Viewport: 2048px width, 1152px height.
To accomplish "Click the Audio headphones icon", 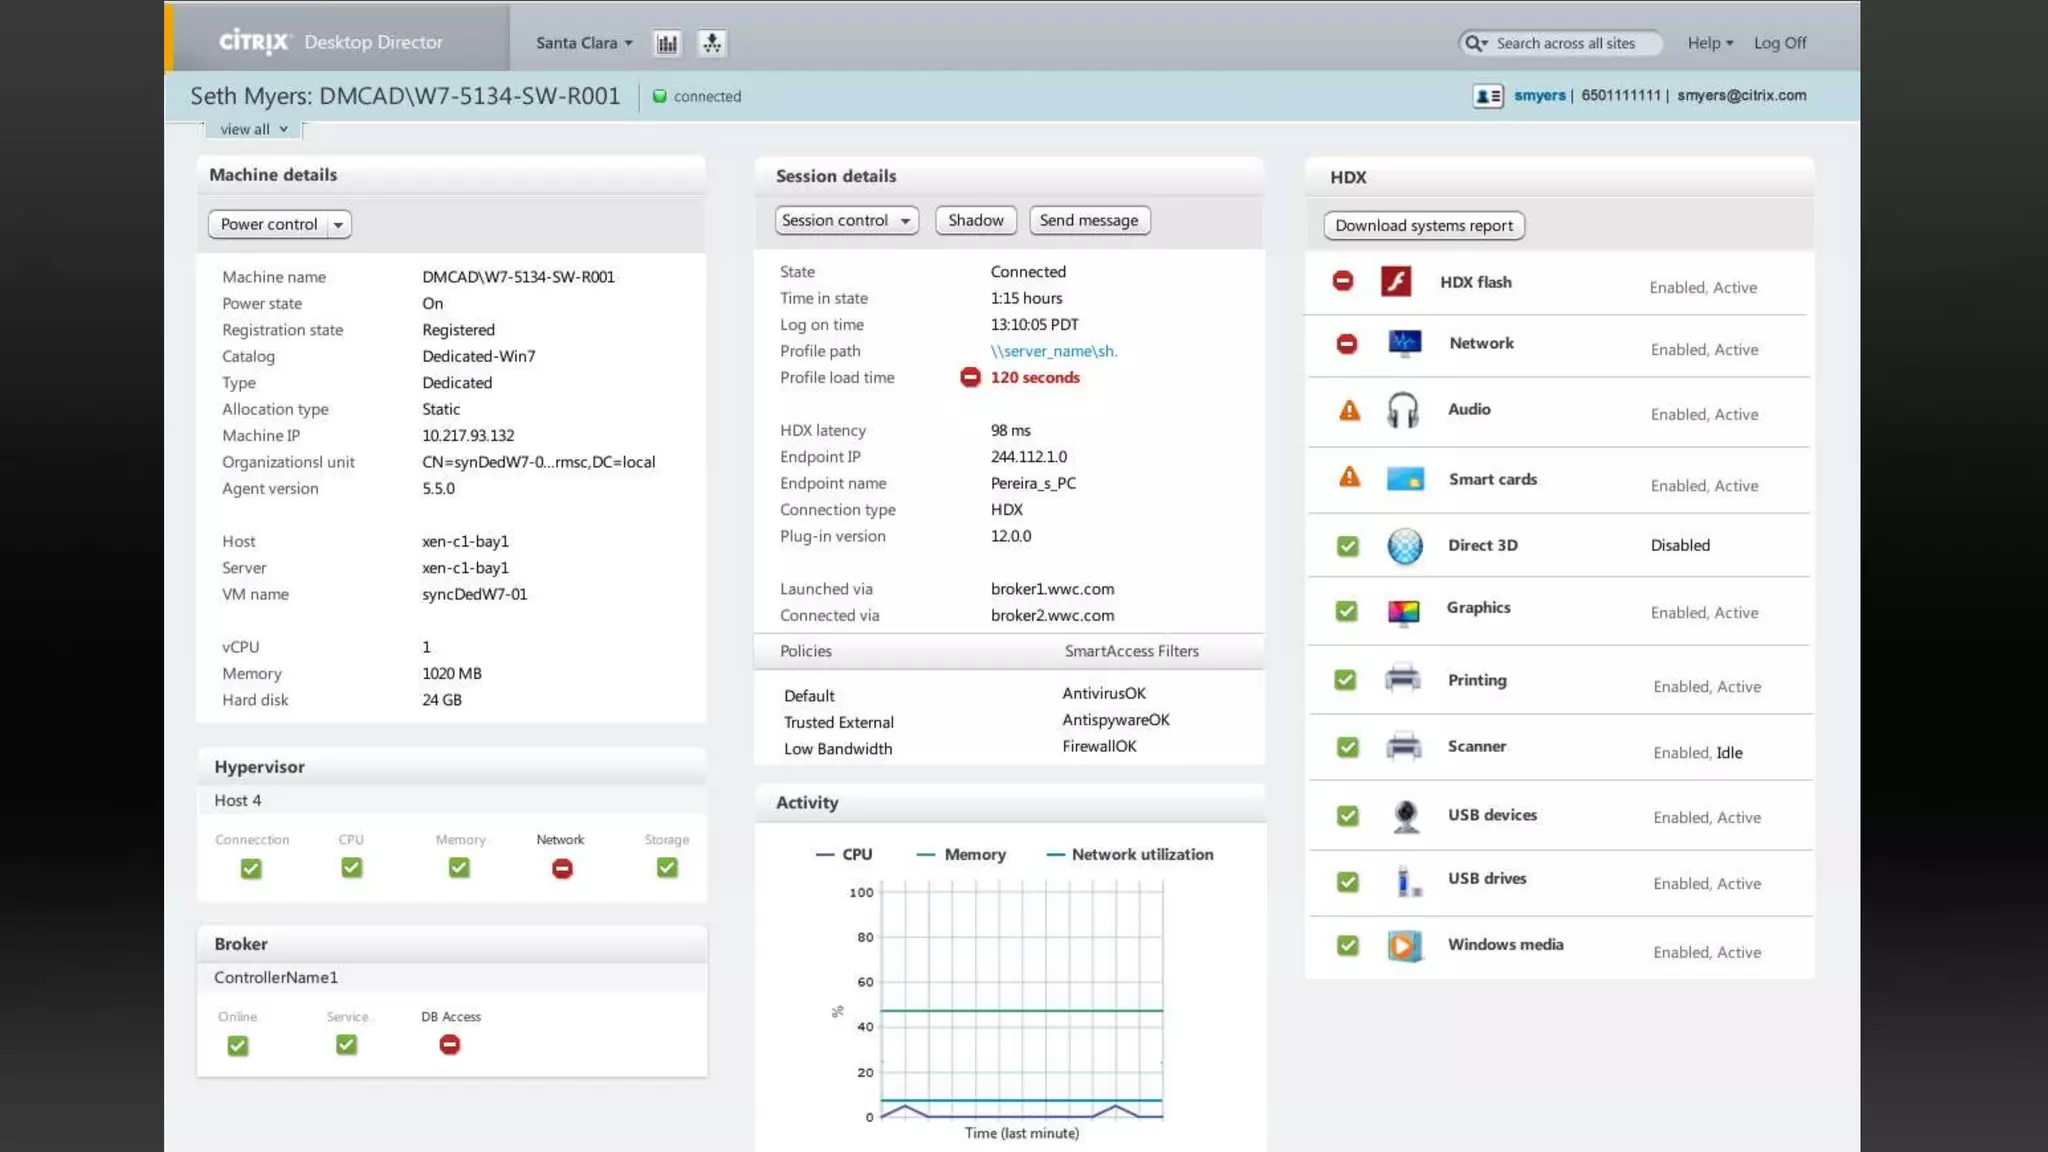I will (1403, 410).
